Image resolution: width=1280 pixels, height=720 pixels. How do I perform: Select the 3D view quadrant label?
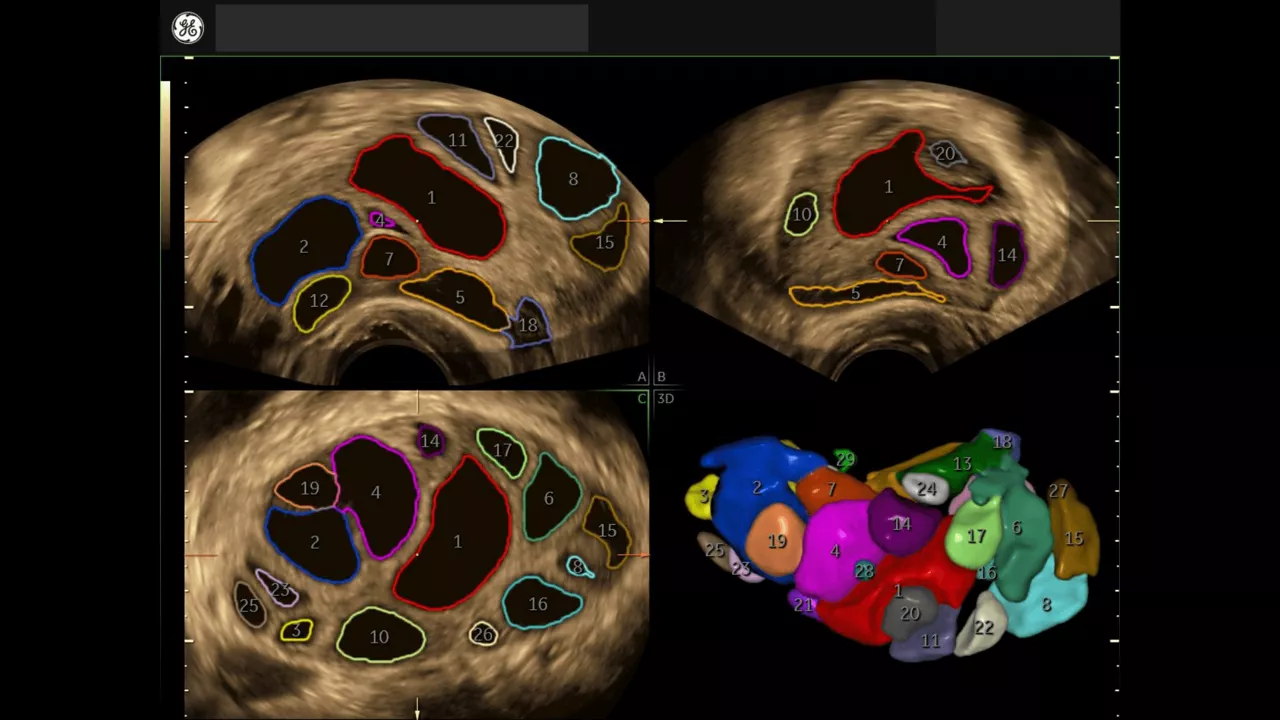[x=665, y=398]
